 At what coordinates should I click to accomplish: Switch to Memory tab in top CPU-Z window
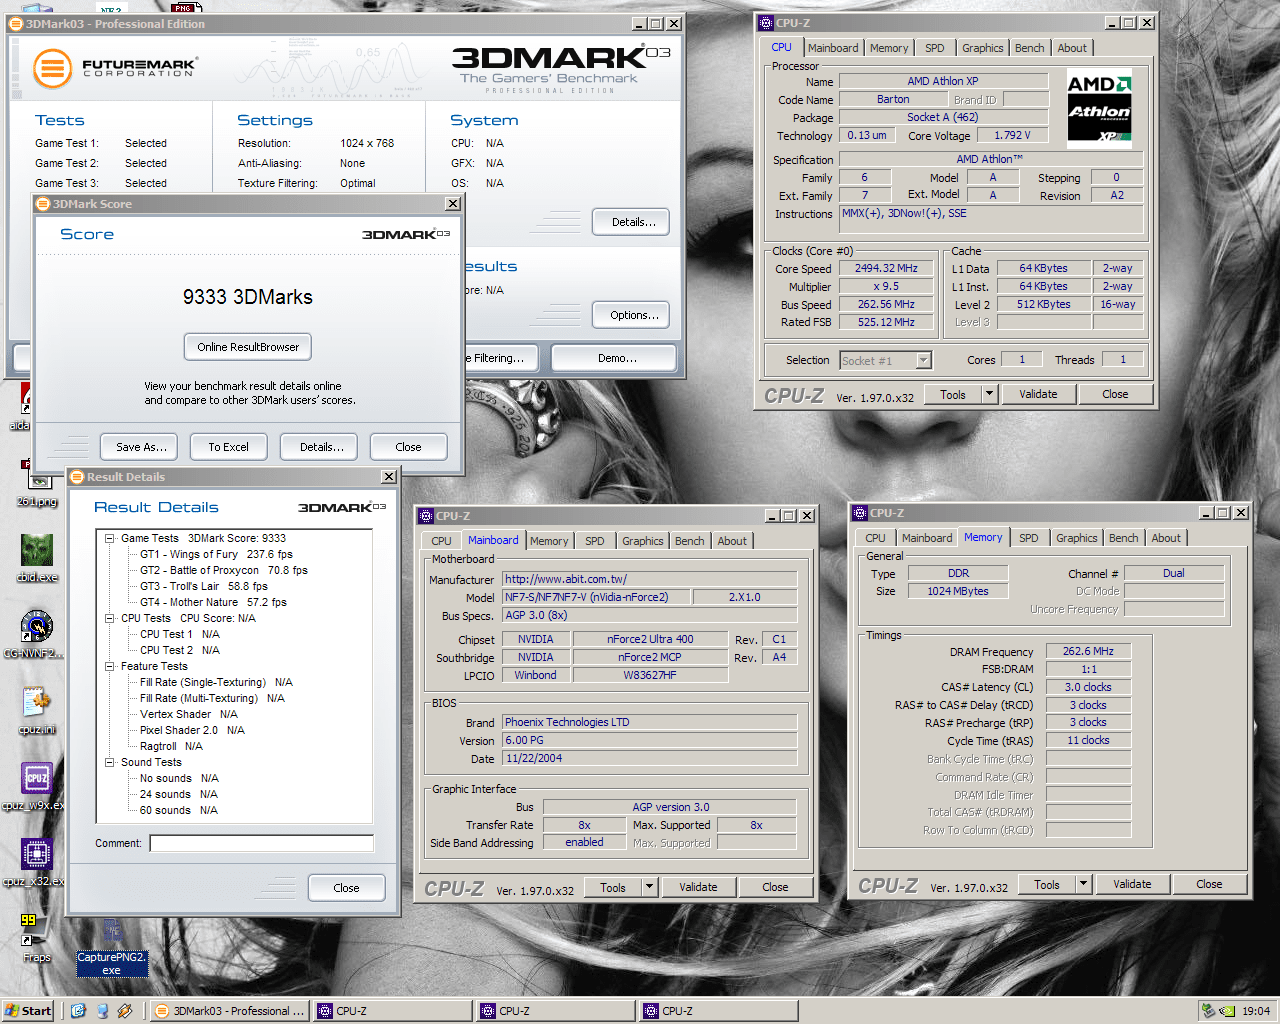tap(889, 48)
